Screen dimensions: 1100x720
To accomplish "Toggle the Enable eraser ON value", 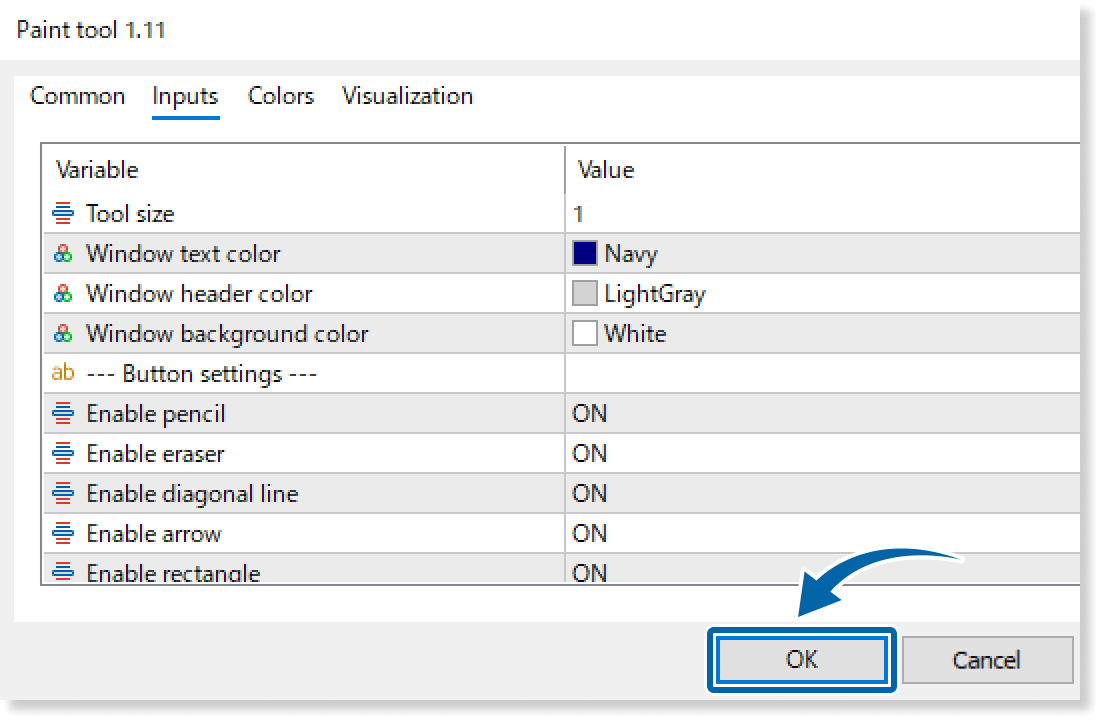I will click(x=590, y=453).
